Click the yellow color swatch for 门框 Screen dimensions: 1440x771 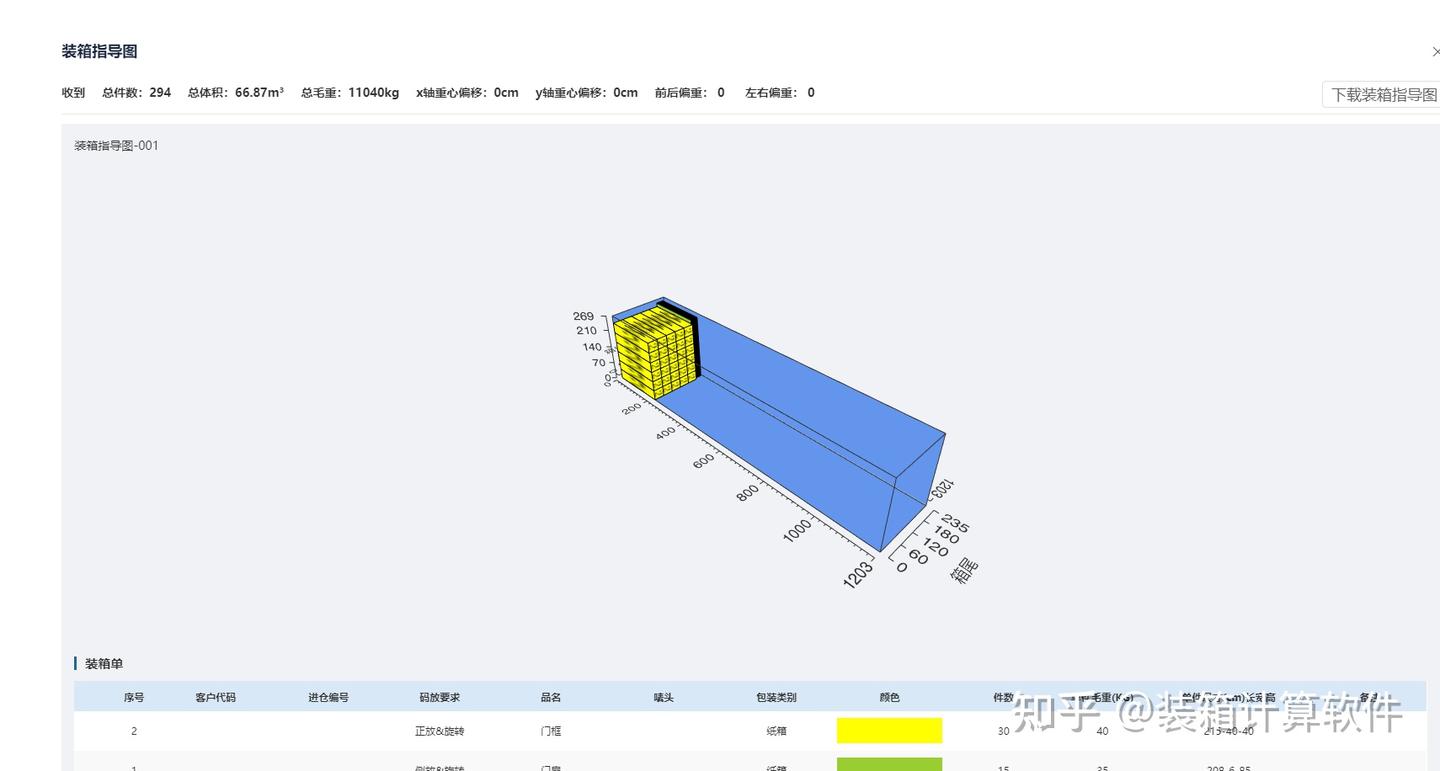(x=889, y=731)
